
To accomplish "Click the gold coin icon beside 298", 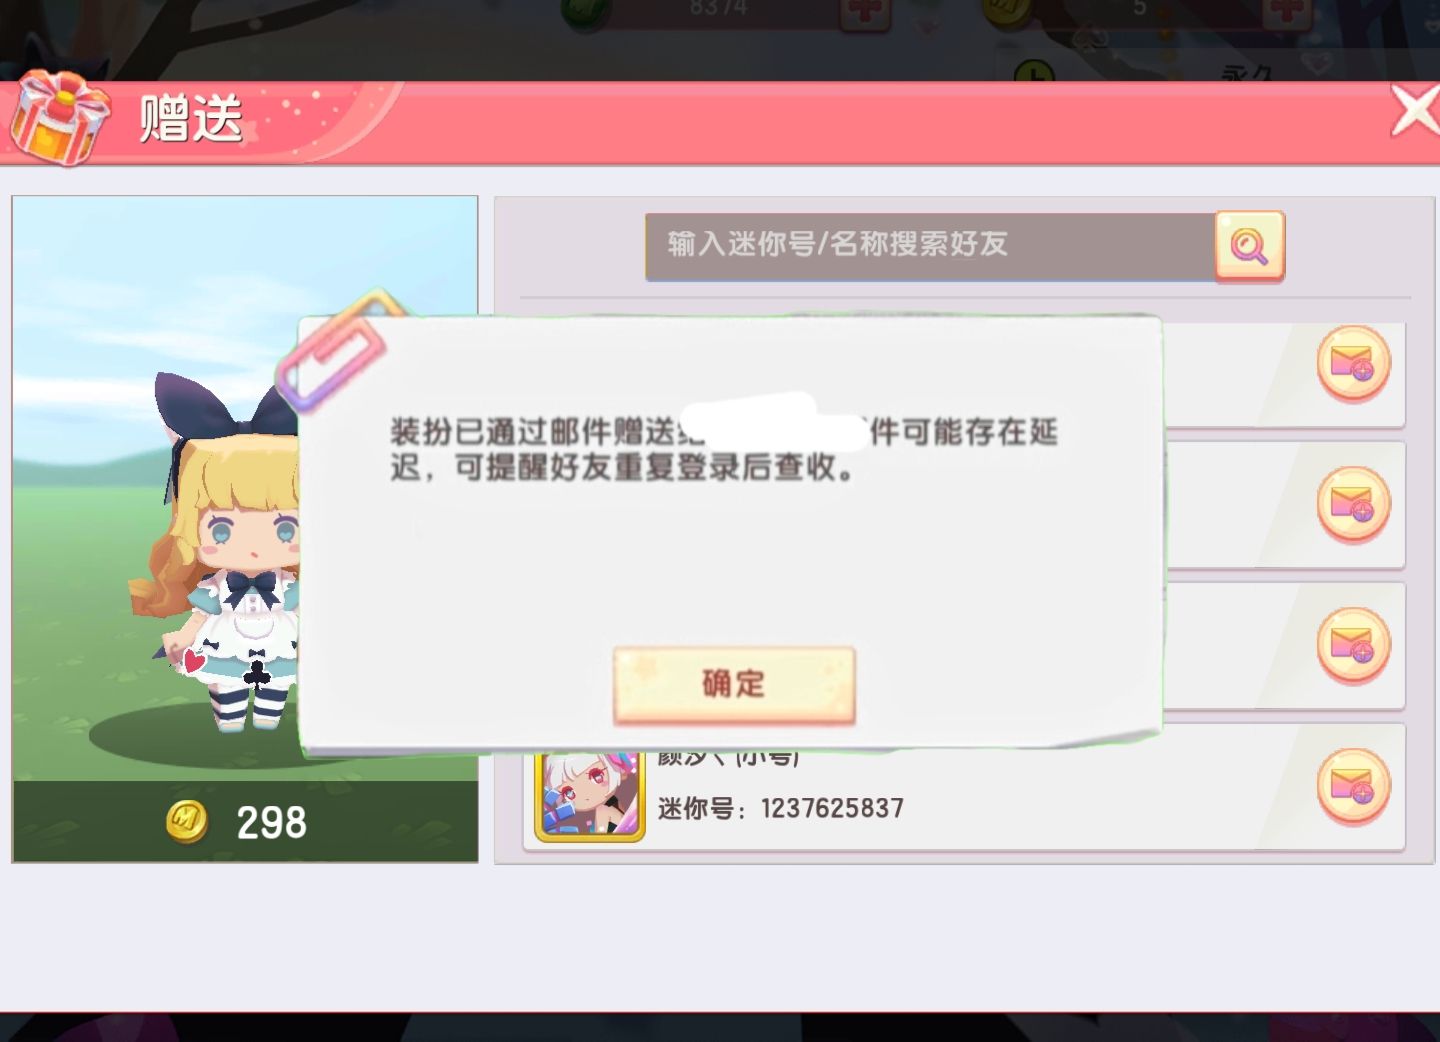I will 187,822.
